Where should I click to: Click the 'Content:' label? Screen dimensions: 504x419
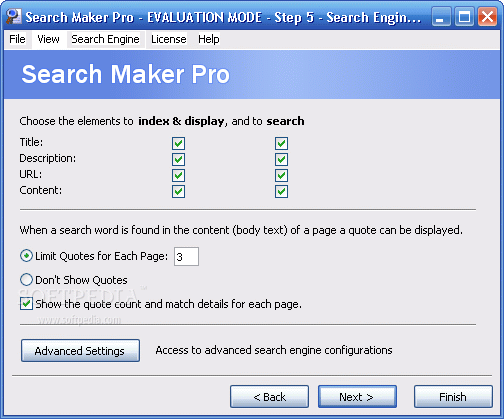click(41, 190)
